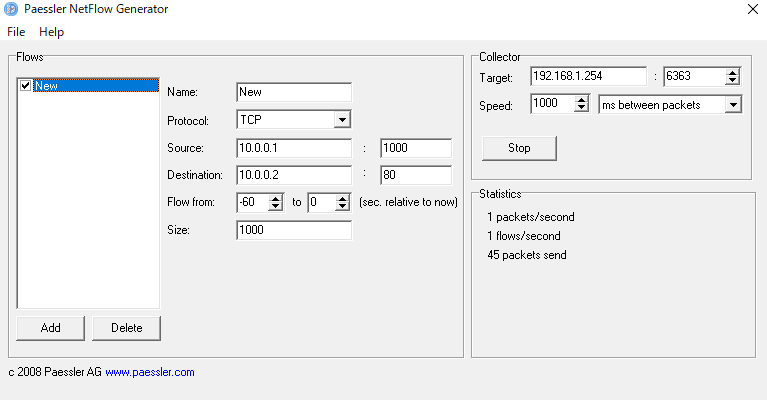Click the Collector Target IP field

coord(588,76)
